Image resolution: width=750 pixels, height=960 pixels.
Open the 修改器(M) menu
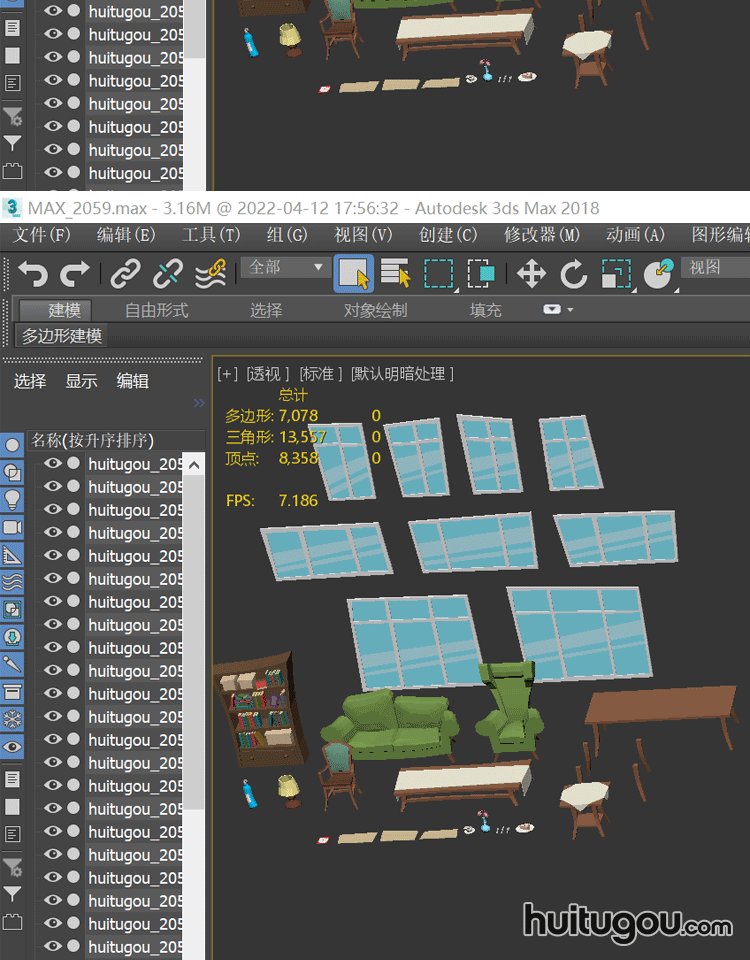pos(542,235)
